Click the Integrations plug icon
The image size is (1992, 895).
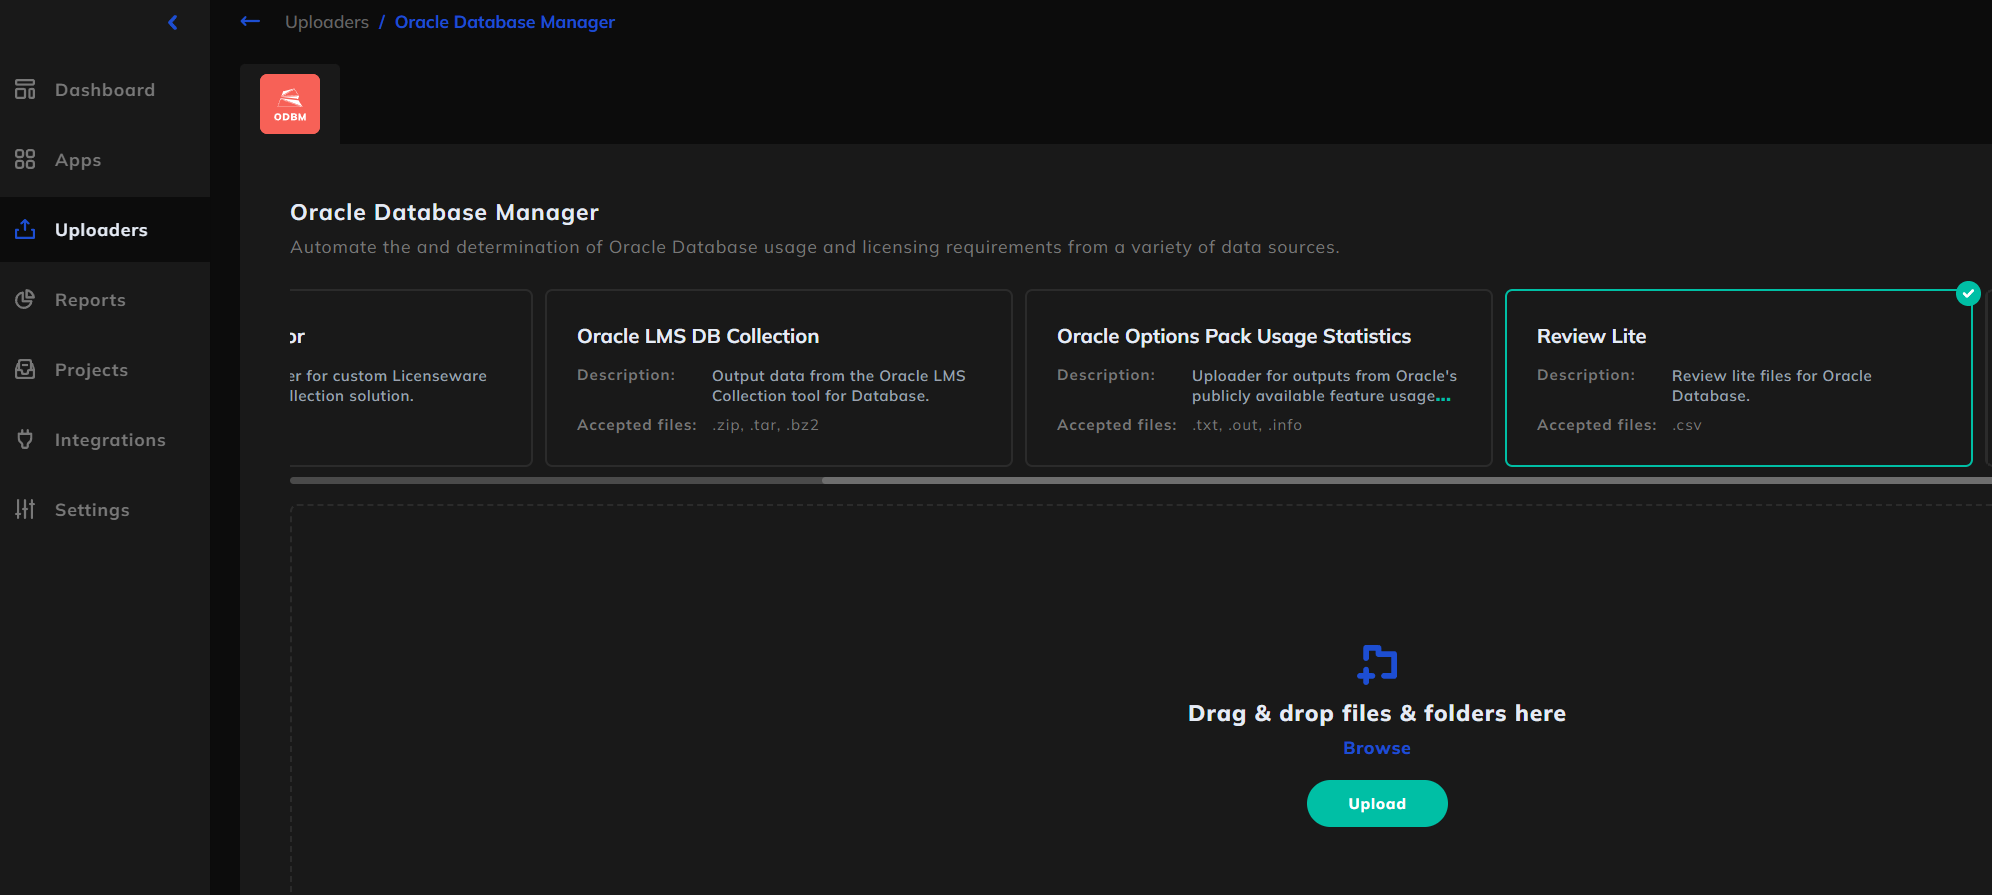pos(25,440)
